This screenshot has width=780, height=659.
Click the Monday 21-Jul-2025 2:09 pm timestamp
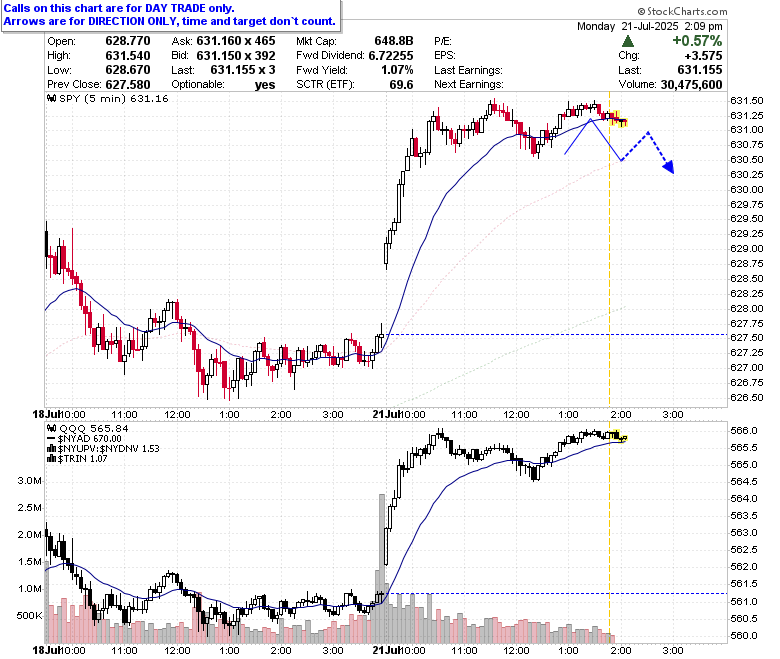click(x=650, y=26)
